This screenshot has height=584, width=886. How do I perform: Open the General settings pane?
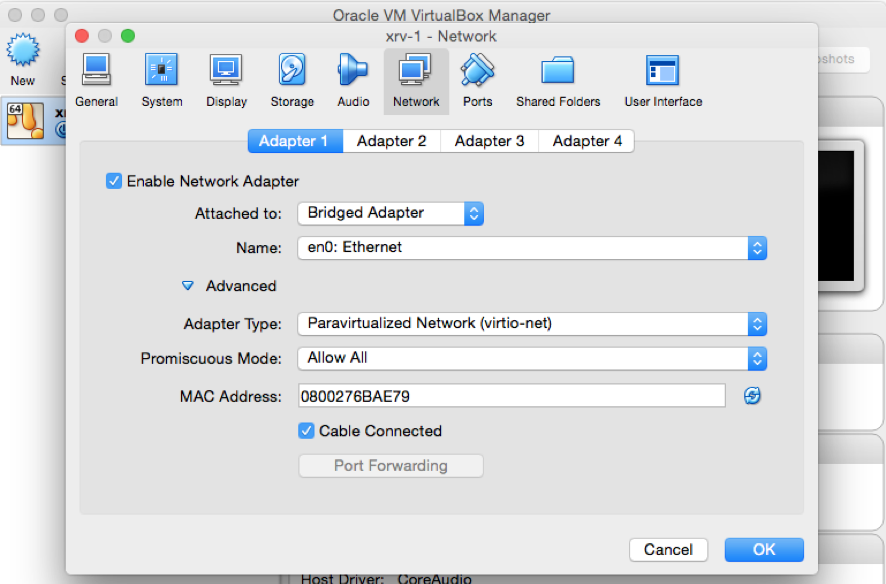click(x=97, y=81)
